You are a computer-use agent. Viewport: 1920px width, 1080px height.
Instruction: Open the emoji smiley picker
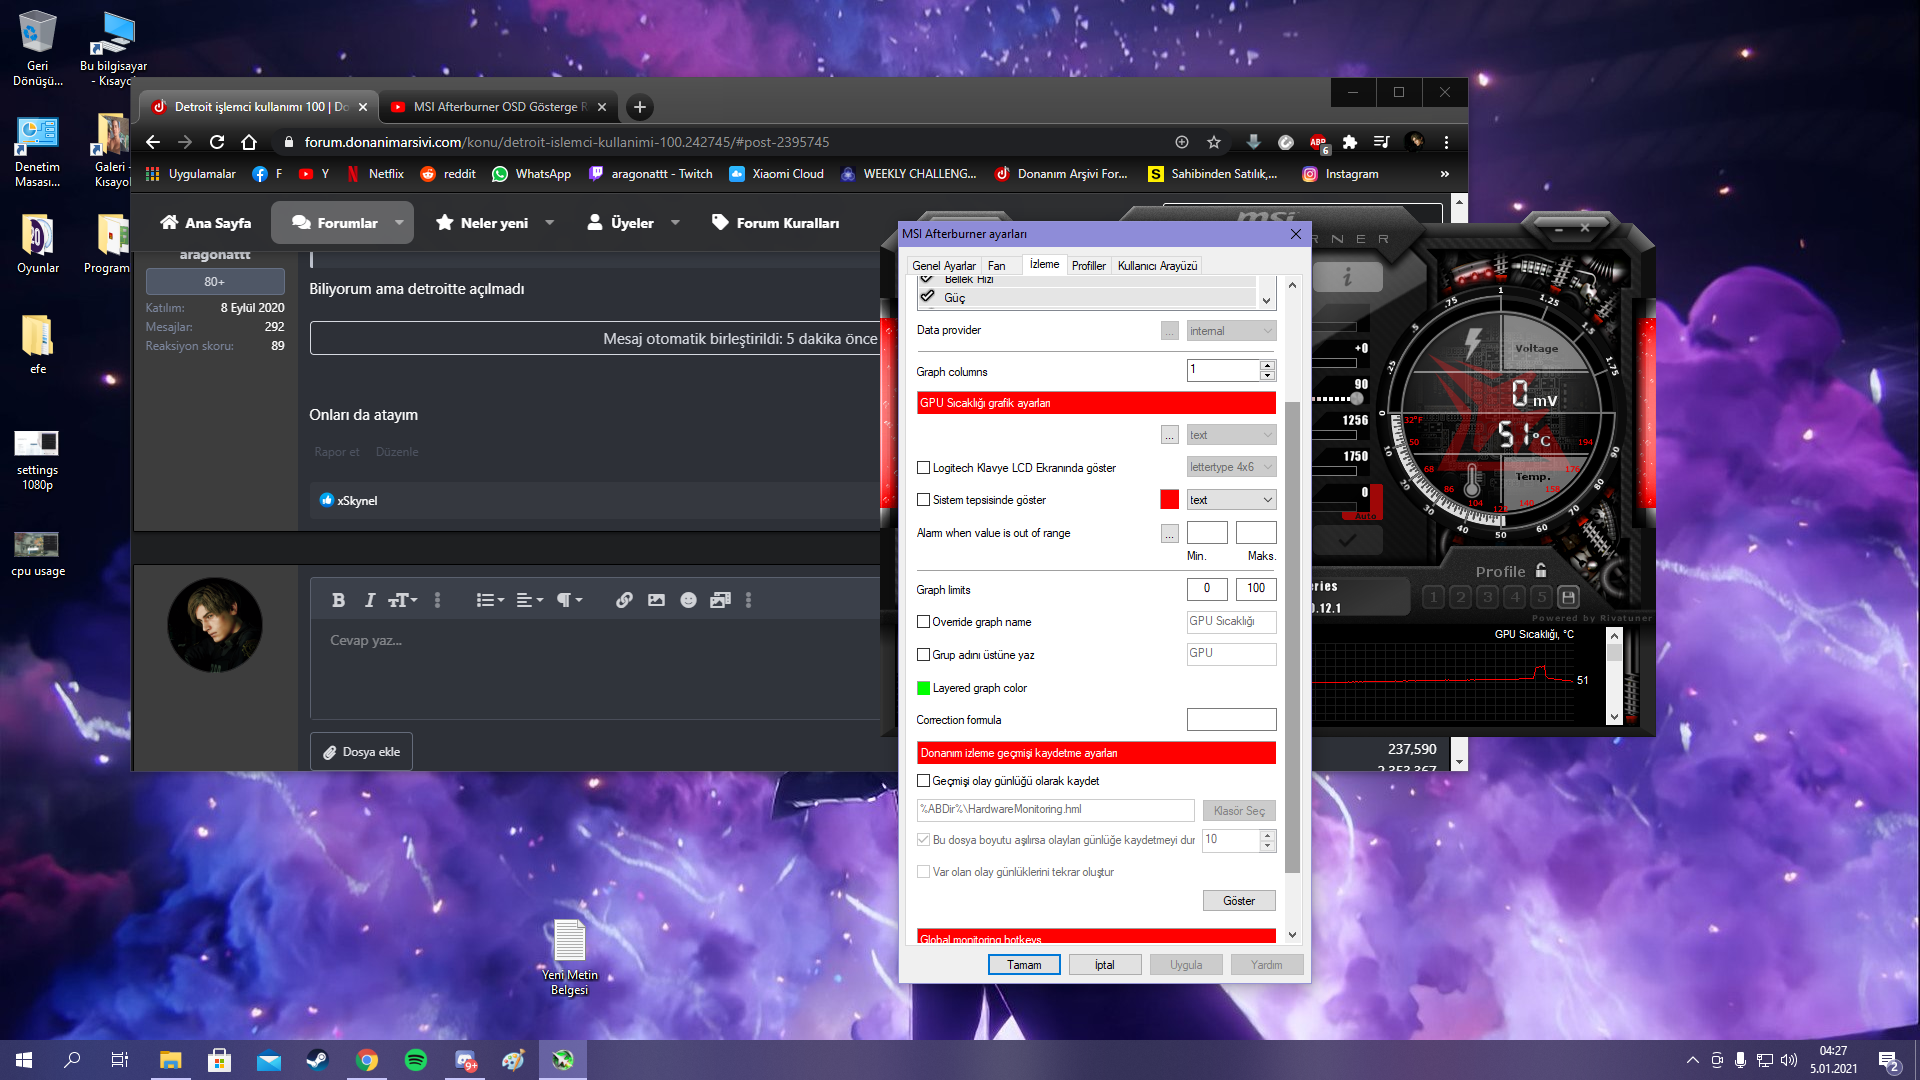pyautogui.click(x=688, y=600)
